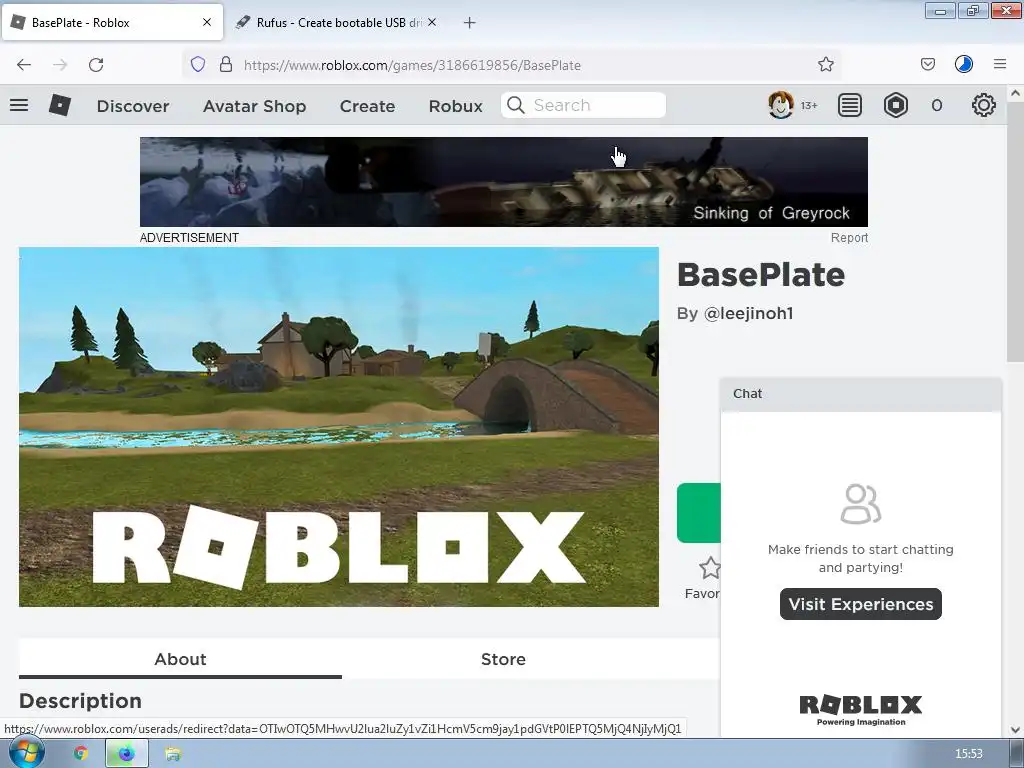Report the advertisement
This screenshot has height=768, width=1024.
coord(849,238)
